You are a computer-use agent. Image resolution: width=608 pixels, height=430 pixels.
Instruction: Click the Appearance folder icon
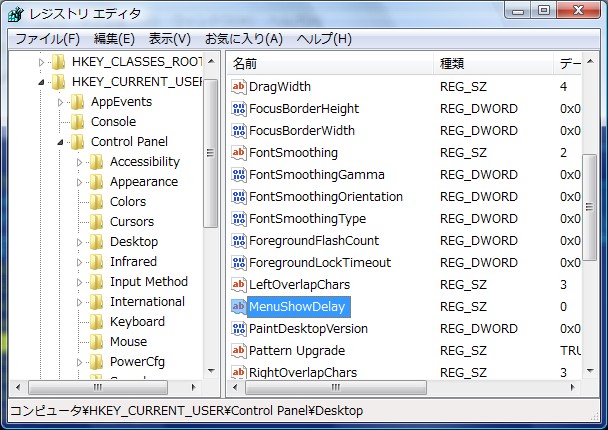(96, 182)
